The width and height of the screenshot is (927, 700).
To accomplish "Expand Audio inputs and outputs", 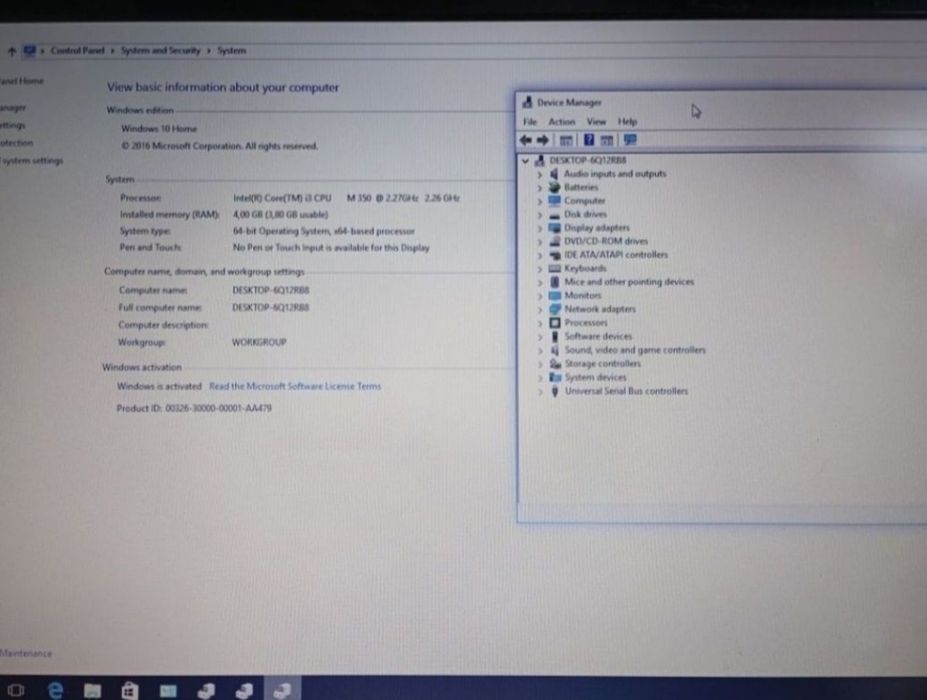I will click(x=539, y=174).
